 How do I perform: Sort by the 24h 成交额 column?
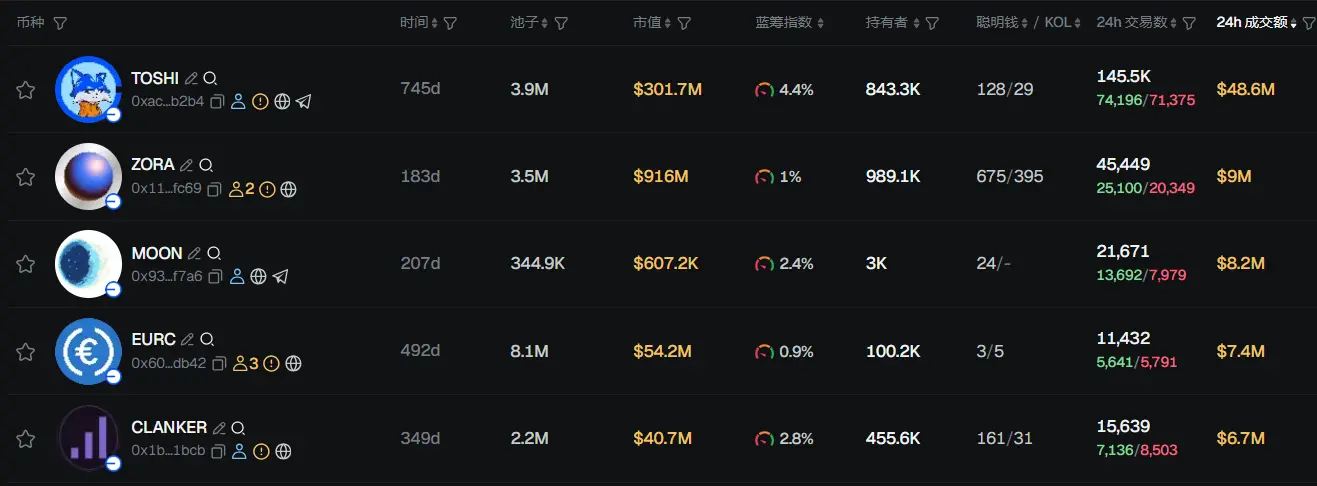click(x=1256, y=23)
